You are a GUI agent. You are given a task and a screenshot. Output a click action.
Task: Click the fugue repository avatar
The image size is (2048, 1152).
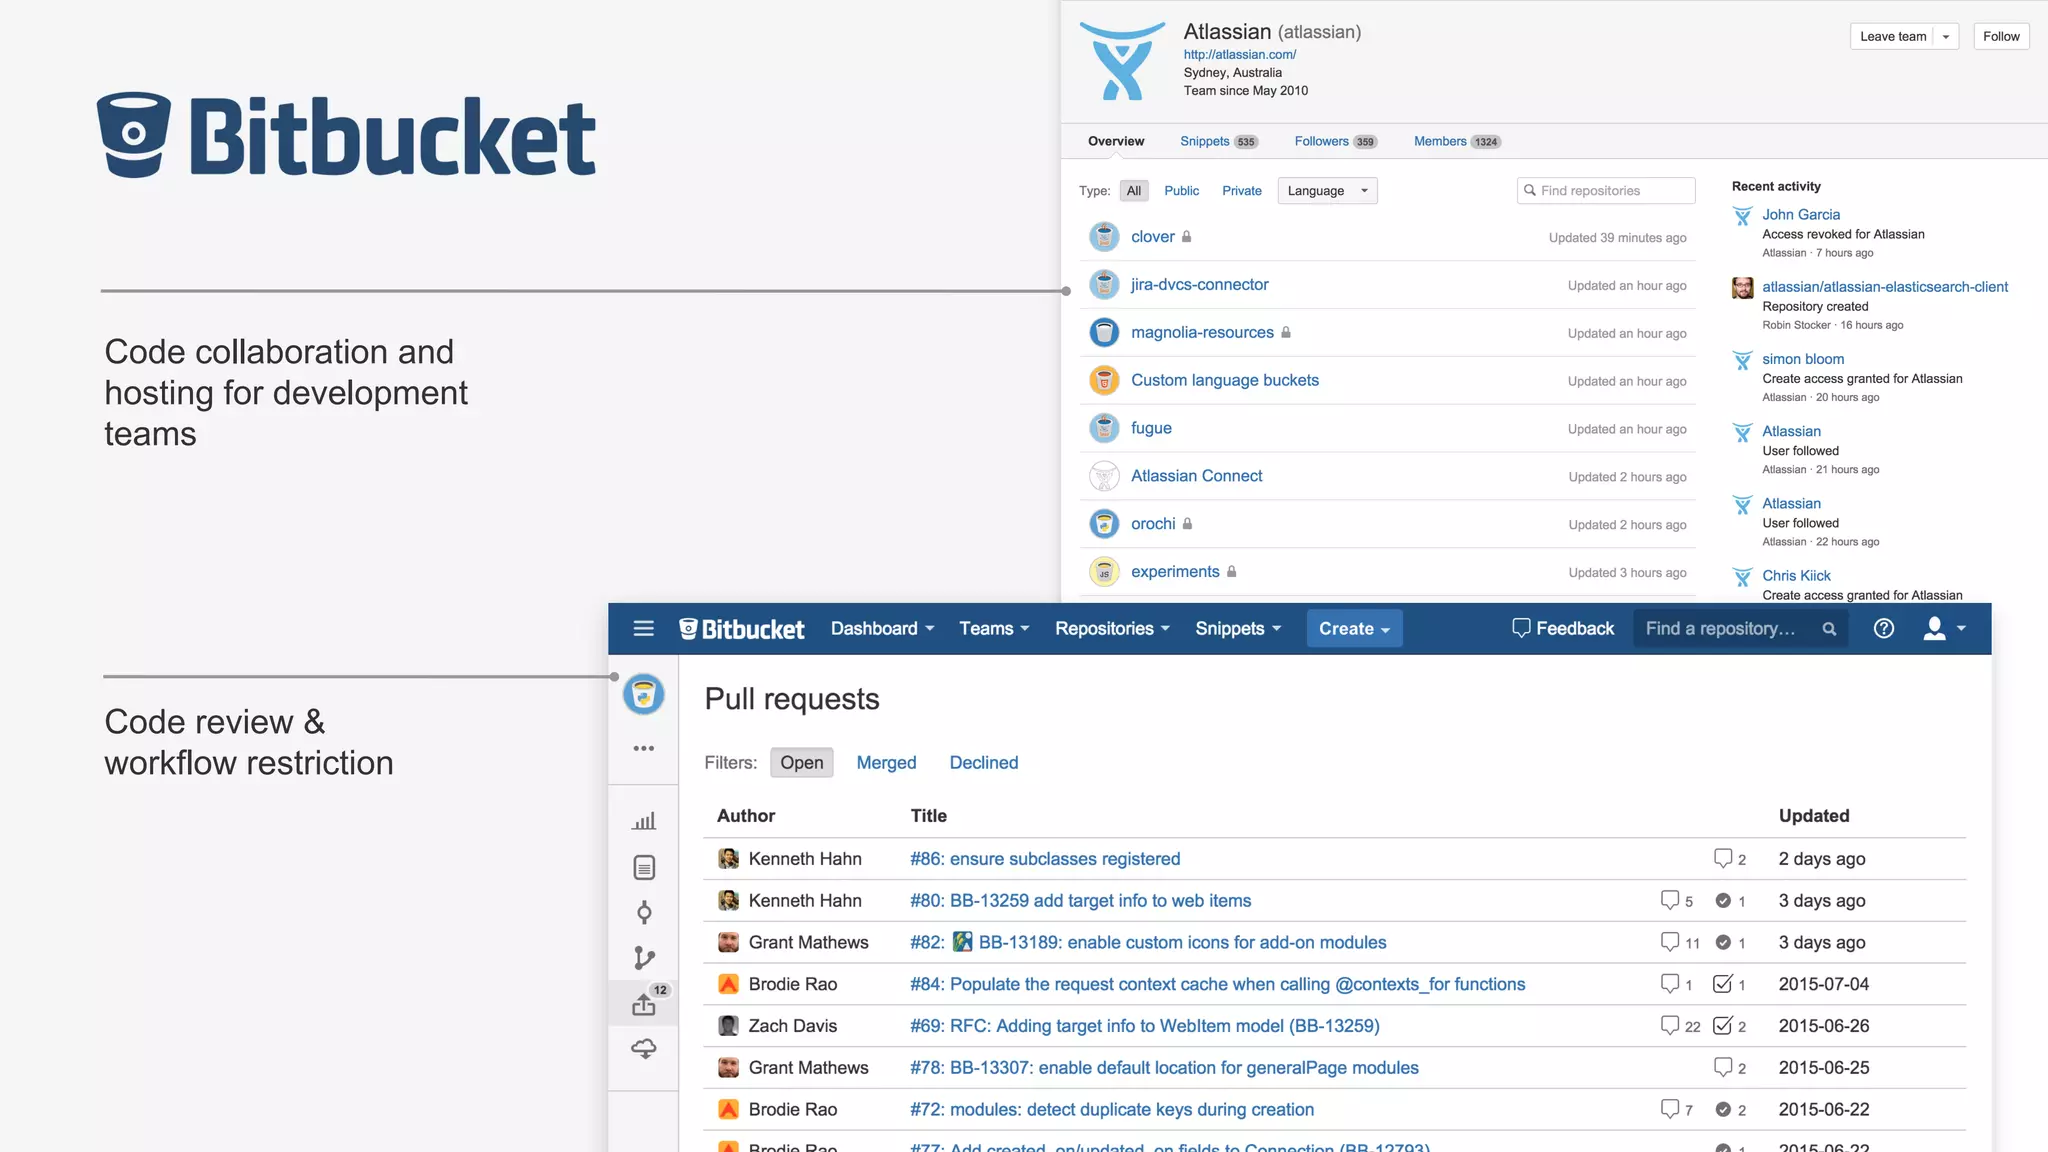click(1104, 428)
